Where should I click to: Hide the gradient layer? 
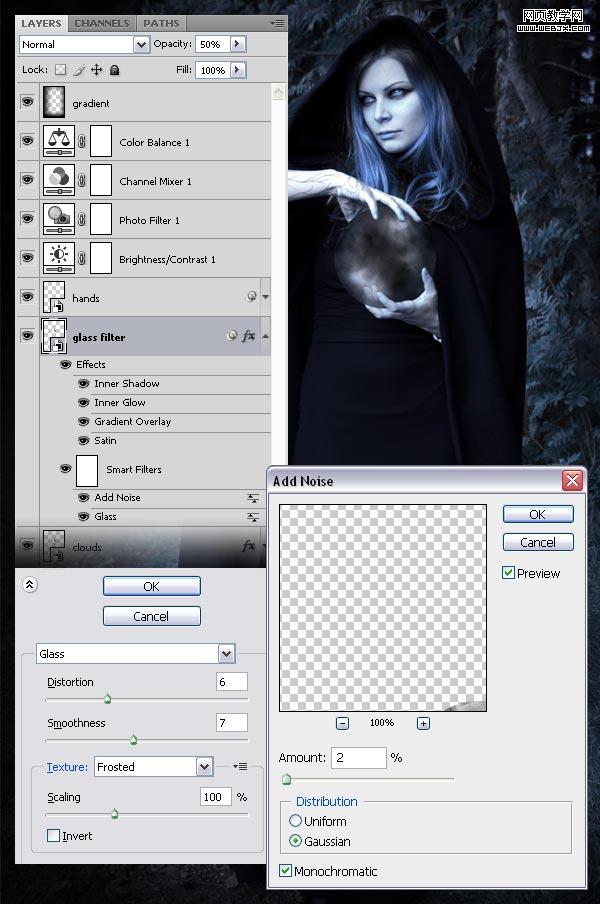pos(27,102)
